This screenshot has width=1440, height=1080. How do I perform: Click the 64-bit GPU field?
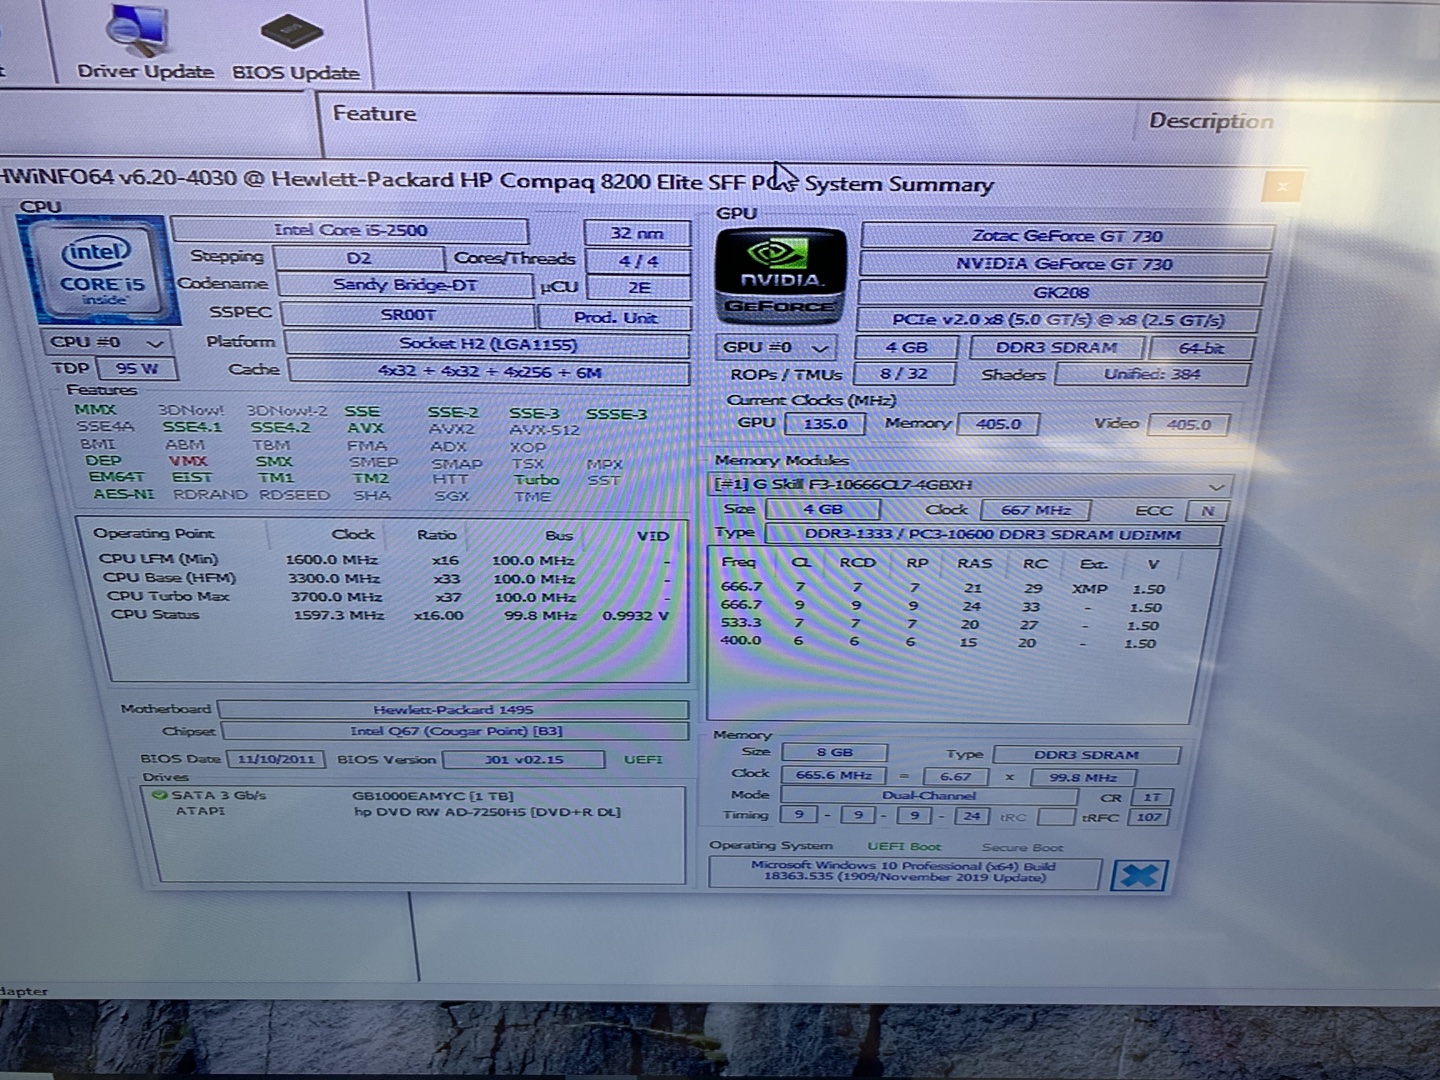pos(1201,349)
